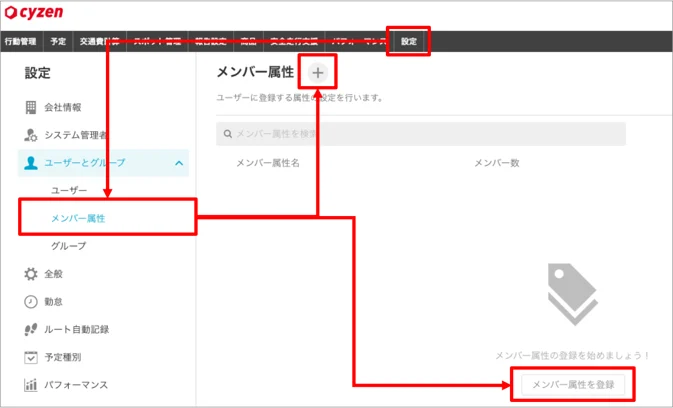Click the ルート自動記録 footprints icon
The height and width of the screenshot is (408, 673).
pyautogui.click(x=30, y=329)
